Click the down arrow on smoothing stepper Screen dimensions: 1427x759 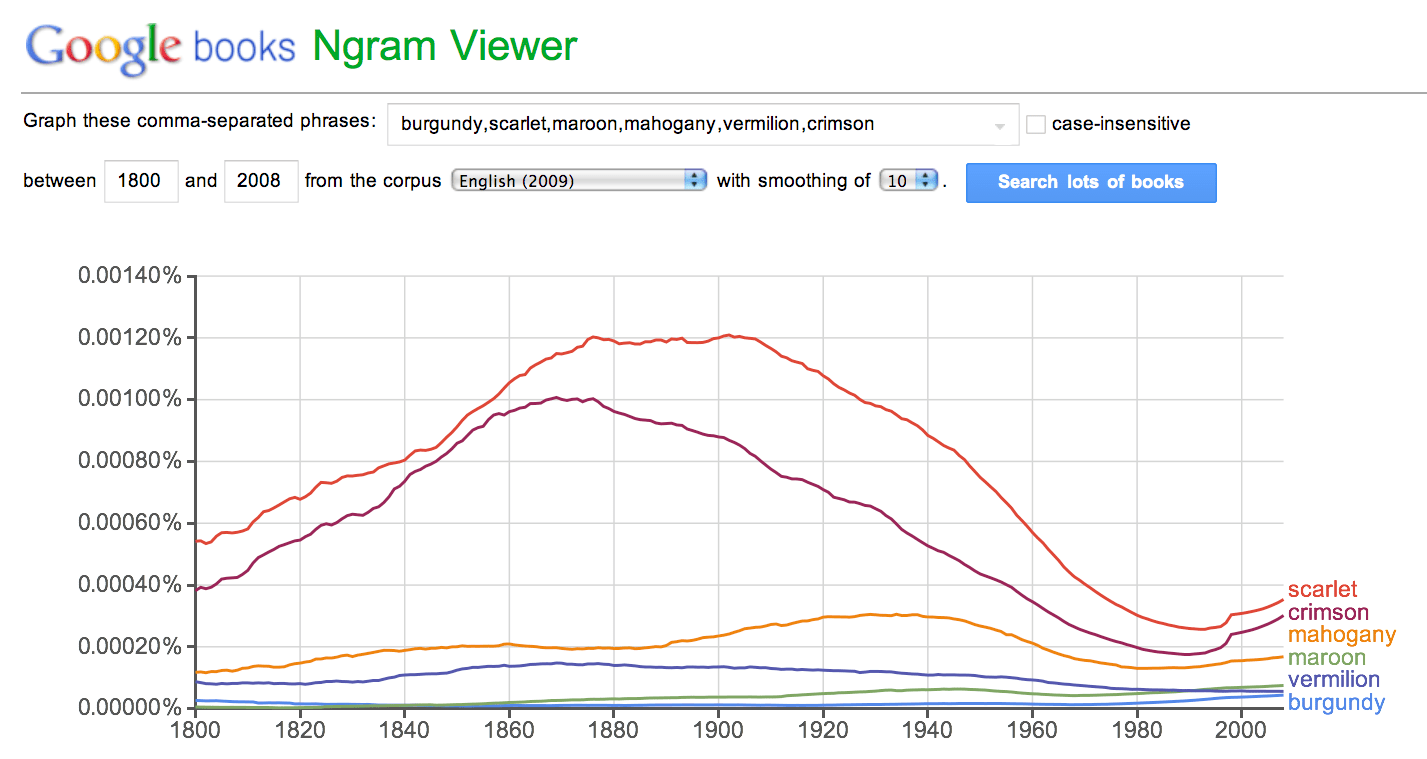[x=927, y=186]
